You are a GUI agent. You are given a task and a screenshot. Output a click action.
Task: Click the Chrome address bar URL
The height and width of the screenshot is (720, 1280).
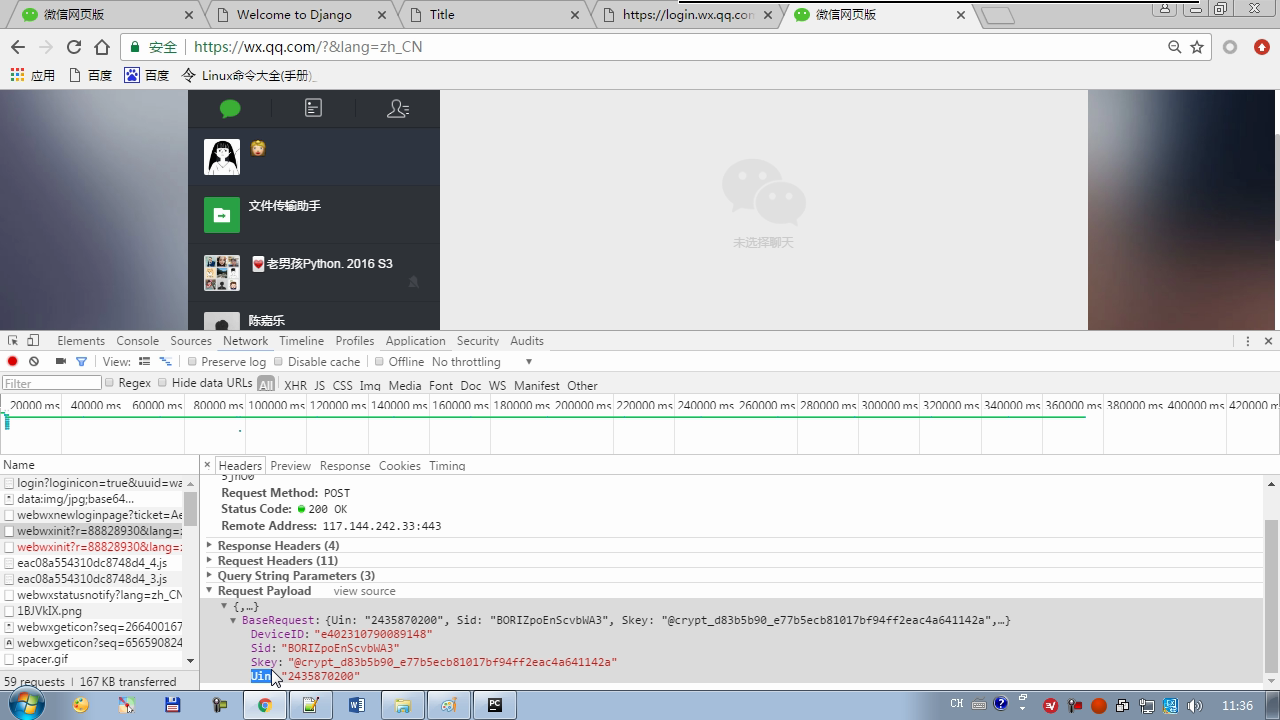pos(308,47)
